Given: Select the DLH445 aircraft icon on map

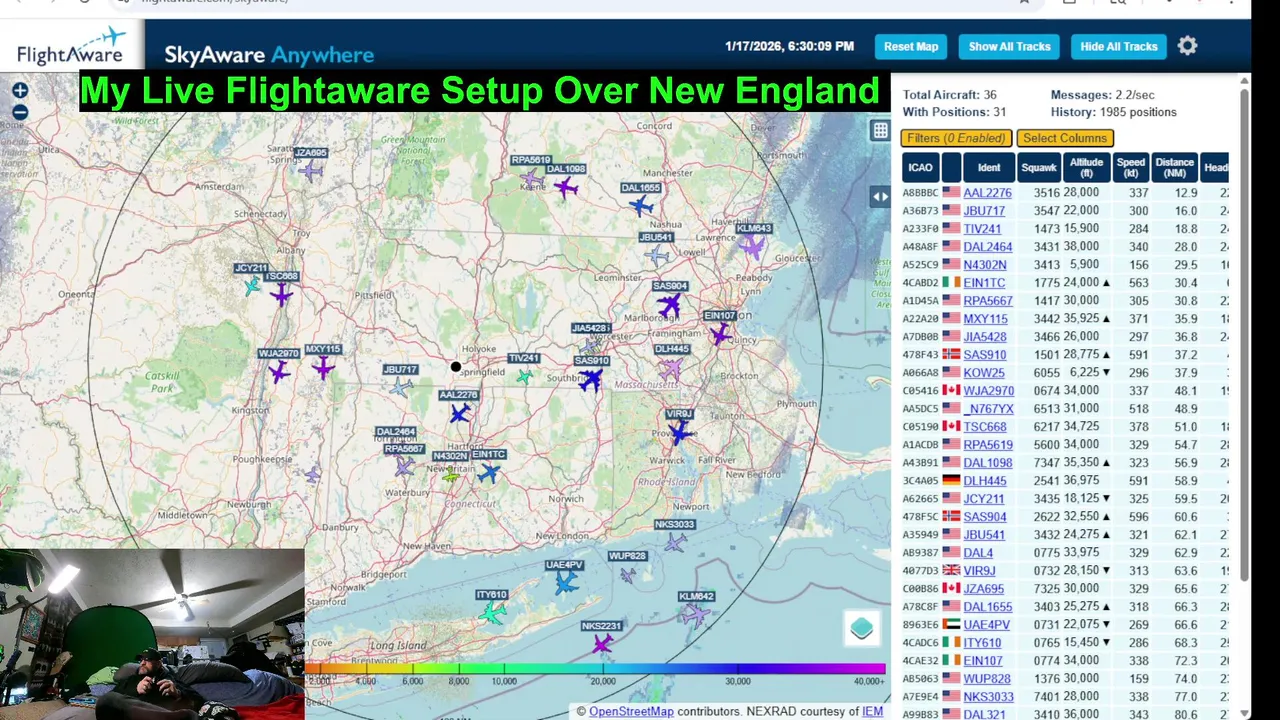Looking at the screenshot, I should click(x=670, y=369).
